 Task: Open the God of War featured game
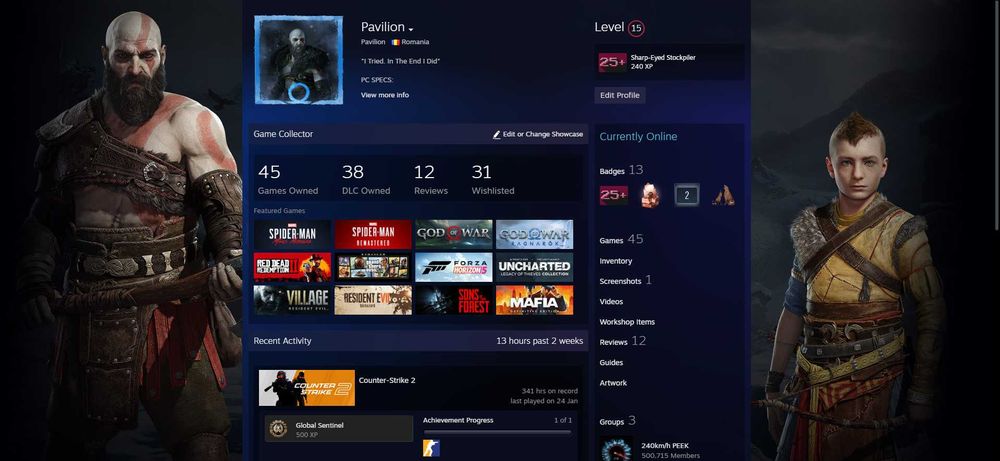tap(453, 234)
